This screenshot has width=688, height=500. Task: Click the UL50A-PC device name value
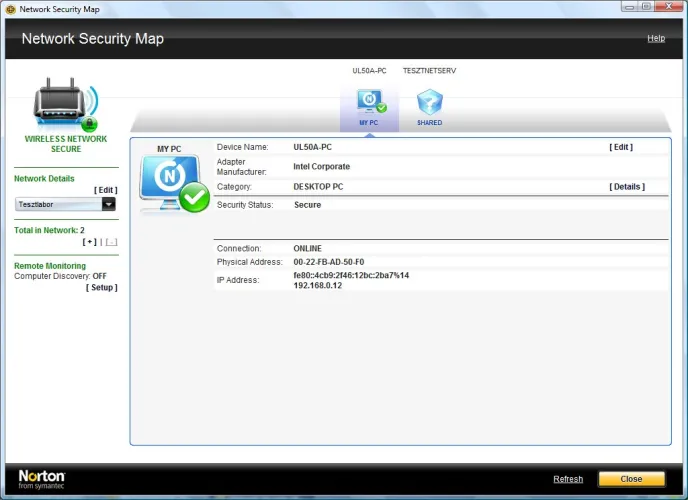[312, 147]
